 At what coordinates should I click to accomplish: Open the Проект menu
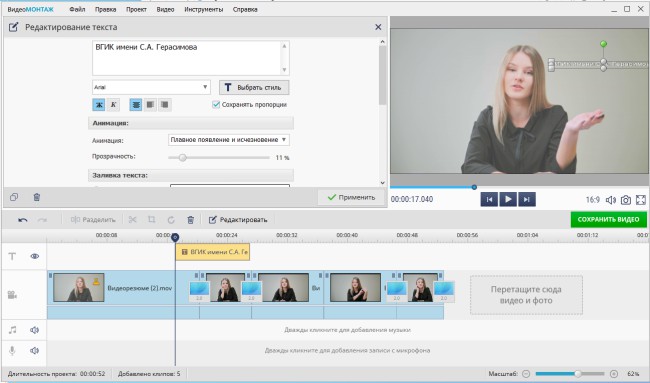pyautogui.click(x=136, y=9)
